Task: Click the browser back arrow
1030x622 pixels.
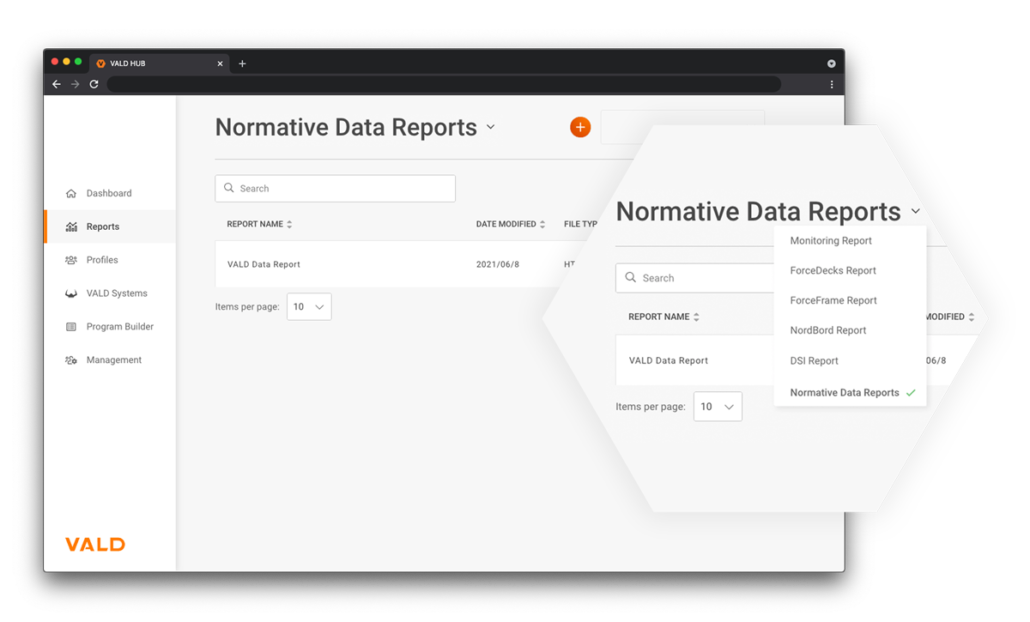Action: 56,84
